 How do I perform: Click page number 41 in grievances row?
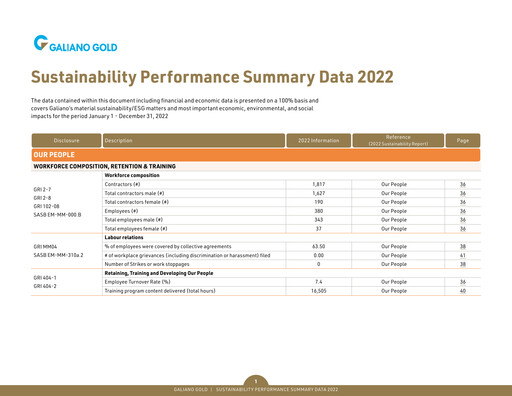coord(463,255)
